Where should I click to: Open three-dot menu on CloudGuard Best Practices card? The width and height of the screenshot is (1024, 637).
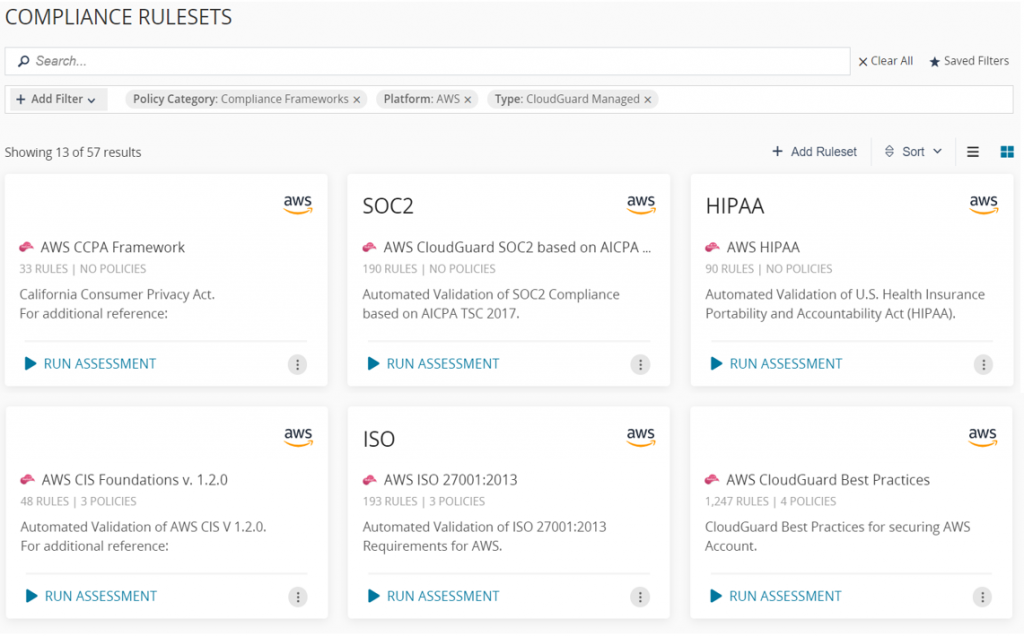982,597
